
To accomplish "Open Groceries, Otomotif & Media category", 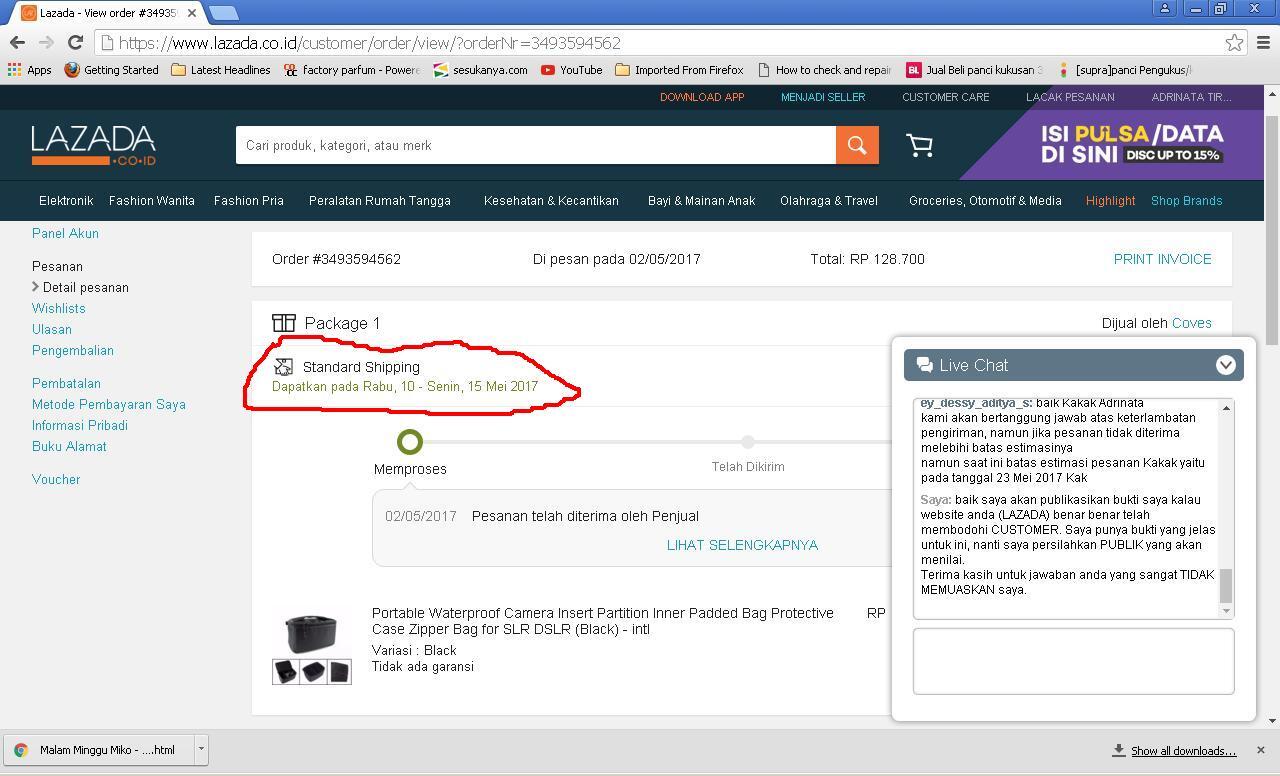I will tap(985, 201).
